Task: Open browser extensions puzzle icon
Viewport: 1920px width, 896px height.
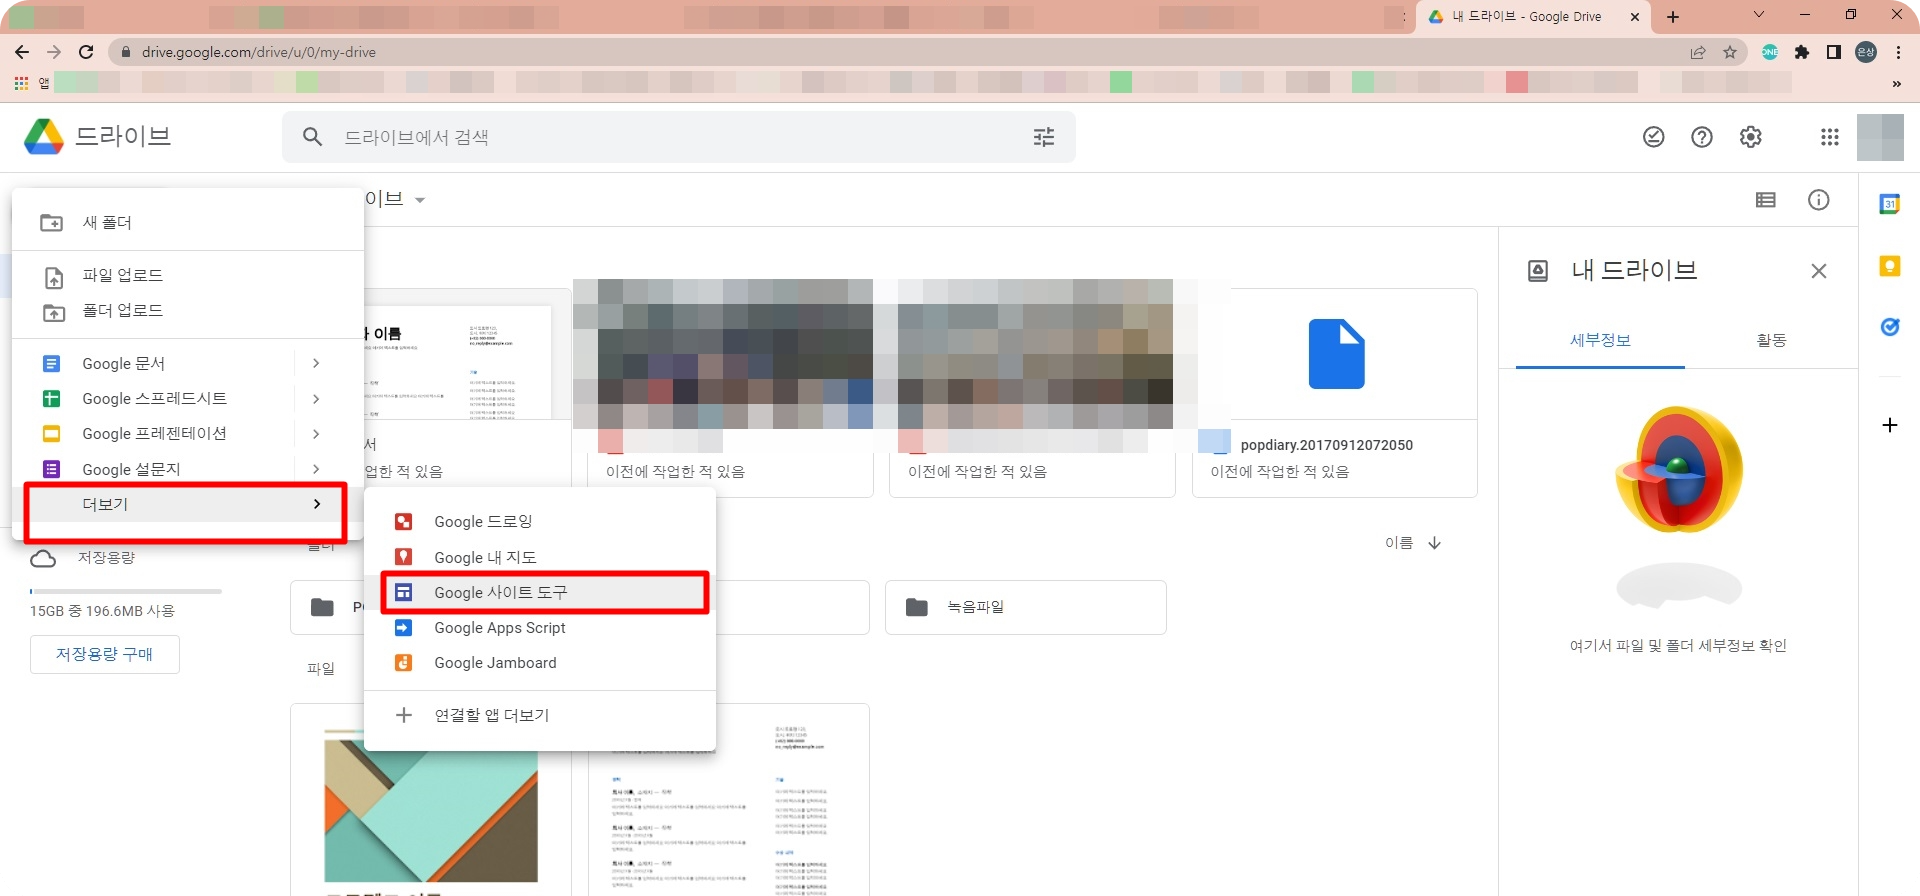Action: coord(1802,52)
